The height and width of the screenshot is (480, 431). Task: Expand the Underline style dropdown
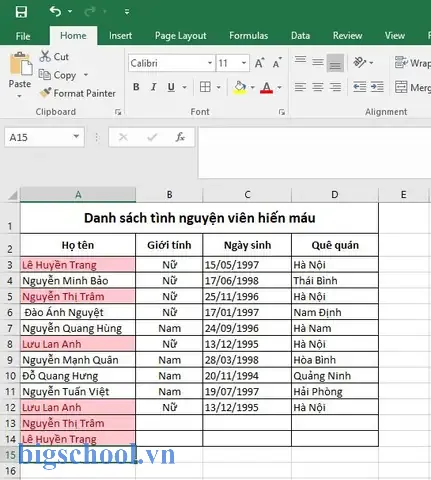click(184, 87)
